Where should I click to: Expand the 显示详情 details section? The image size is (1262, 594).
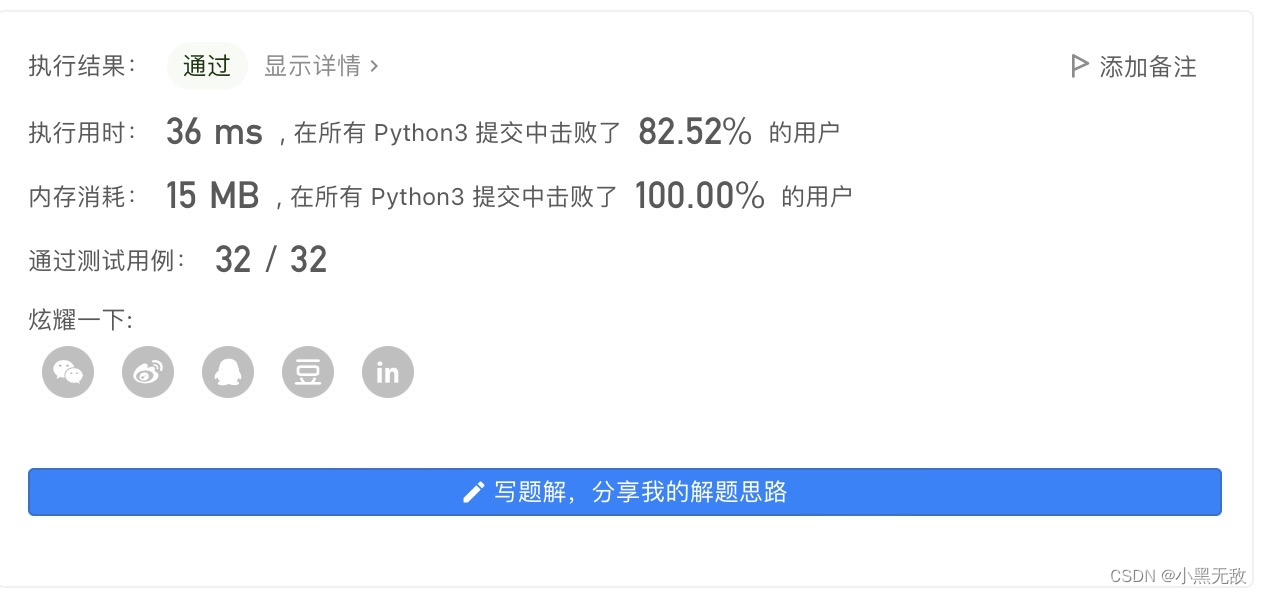313,66
